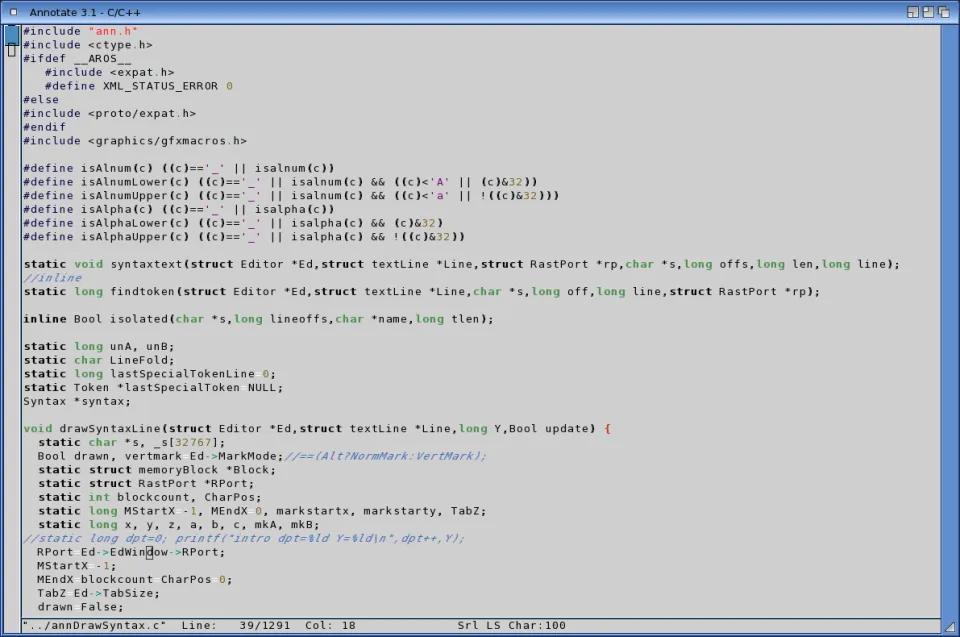Click the Col: 18 status indicator
960x637 pixels.
coord(330,625)
